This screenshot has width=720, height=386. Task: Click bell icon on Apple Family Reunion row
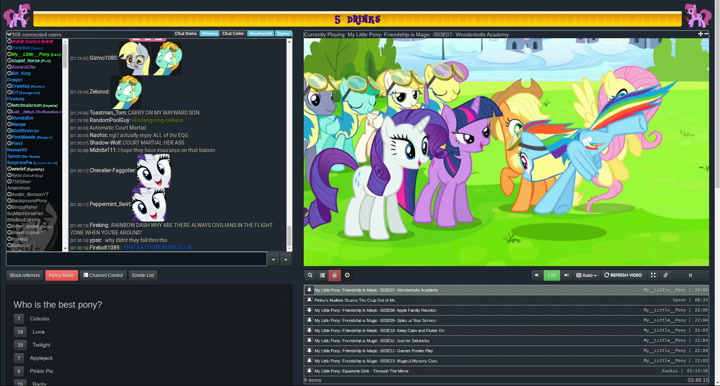tap(309, 310)
